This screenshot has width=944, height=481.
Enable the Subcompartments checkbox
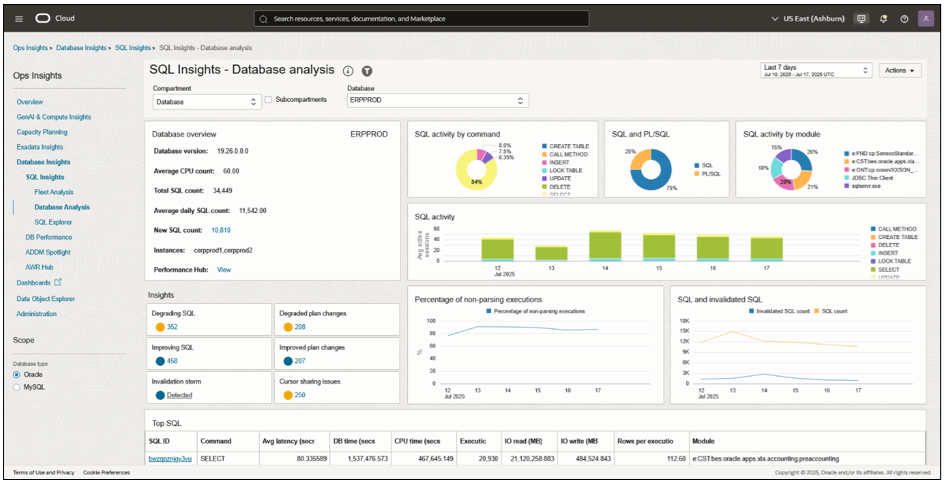coord(269,100)
